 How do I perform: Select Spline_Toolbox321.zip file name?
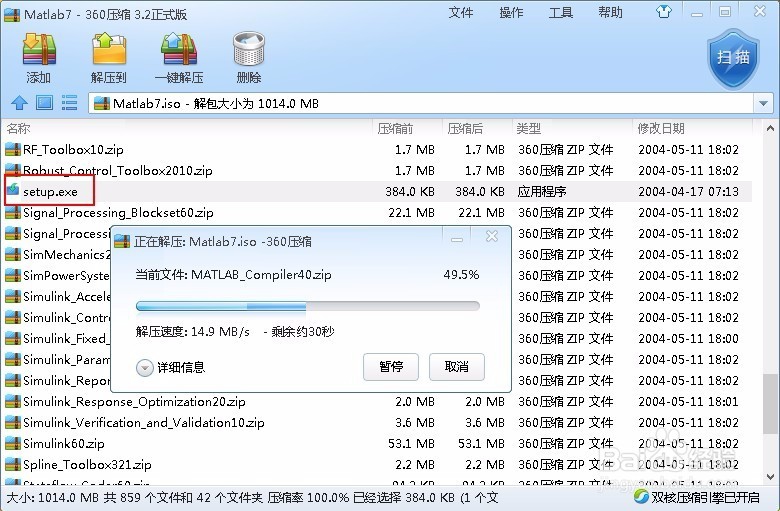87,464
